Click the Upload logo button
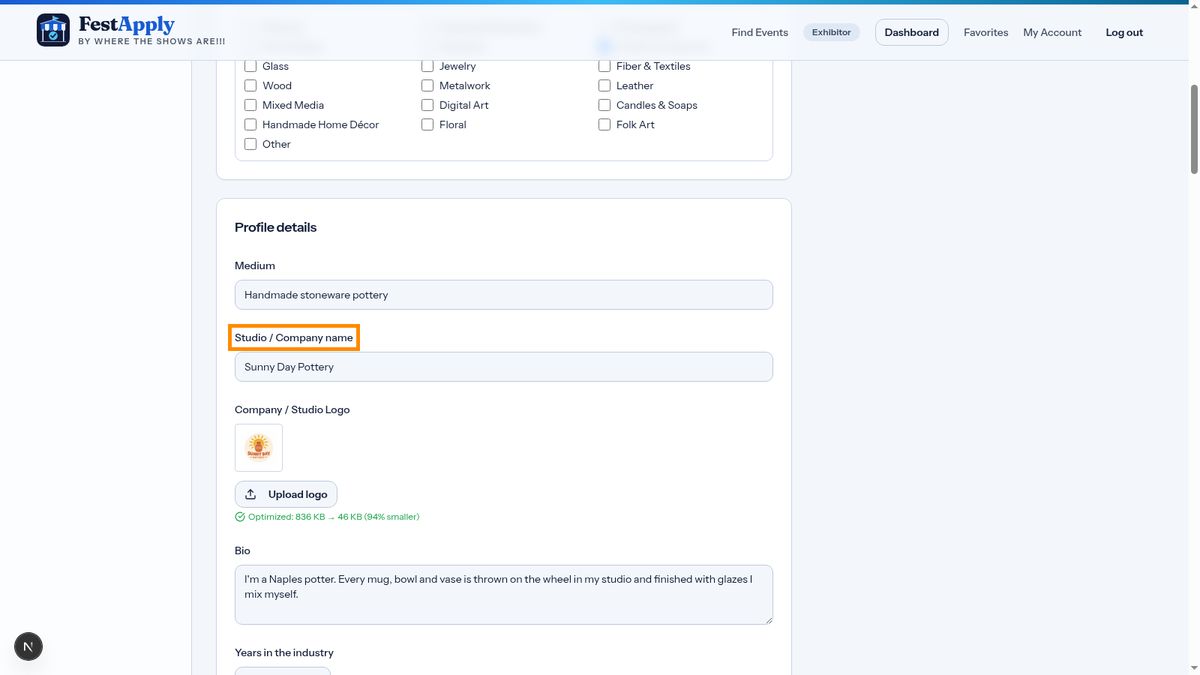Screen dimensions: 1200x675 pyautogui.click(x=286, y=494)
